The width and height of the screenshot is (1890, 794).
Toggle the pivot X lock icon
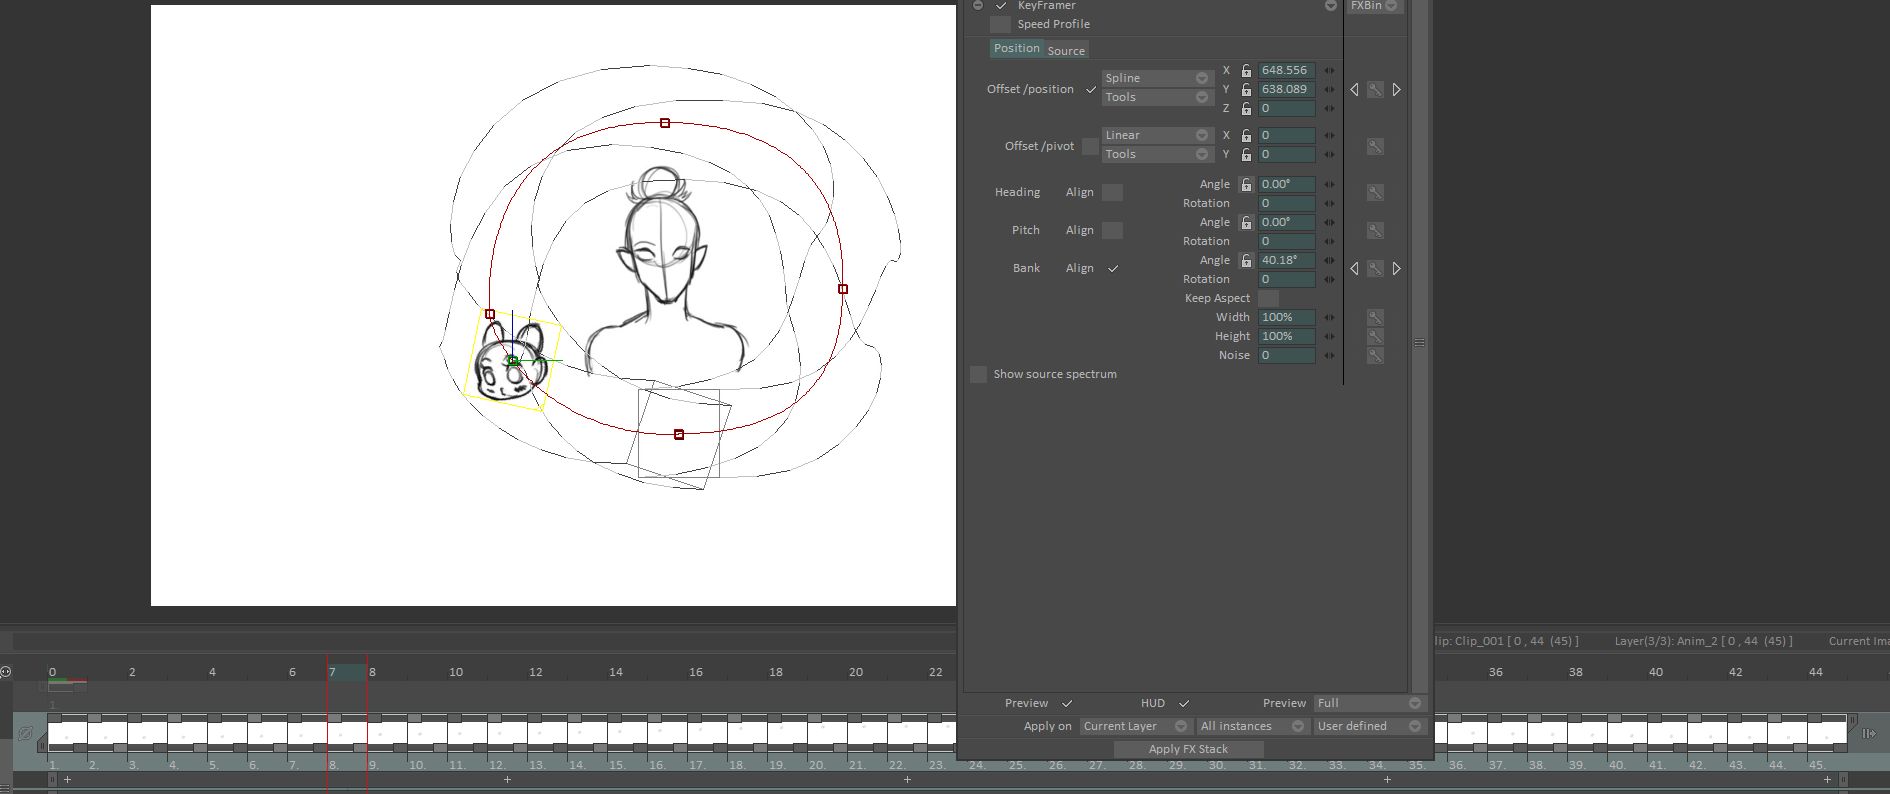pyautogui.click(x=1246, y=136)
